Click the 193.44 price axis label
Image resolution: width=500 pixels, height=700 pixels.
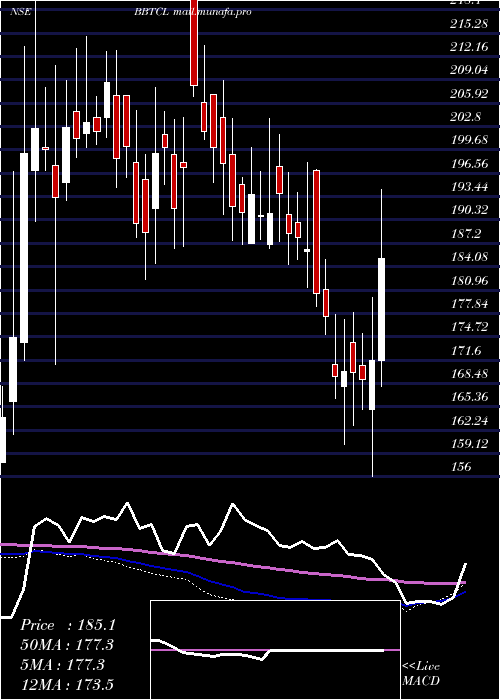coord(469,187)
